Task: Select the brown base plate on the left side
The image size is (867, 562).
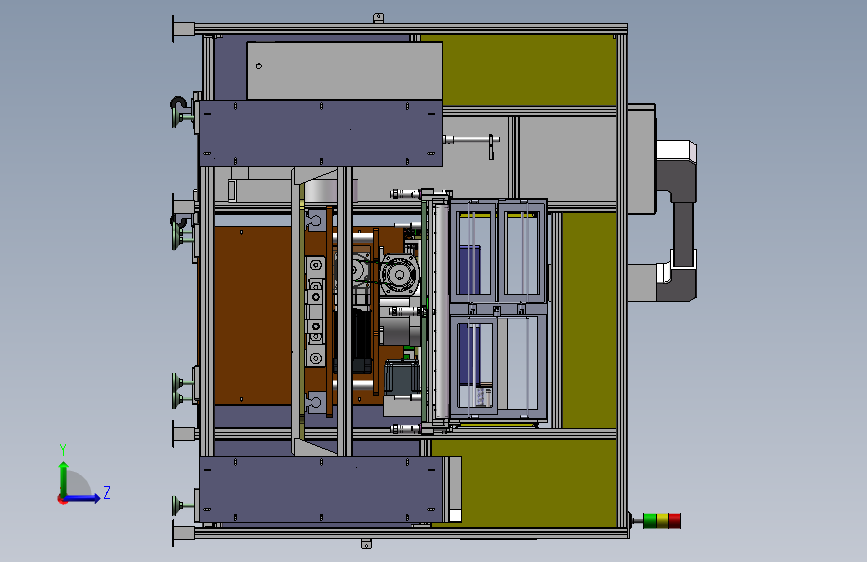Action: pyautogui.click(x=253, y=315)
